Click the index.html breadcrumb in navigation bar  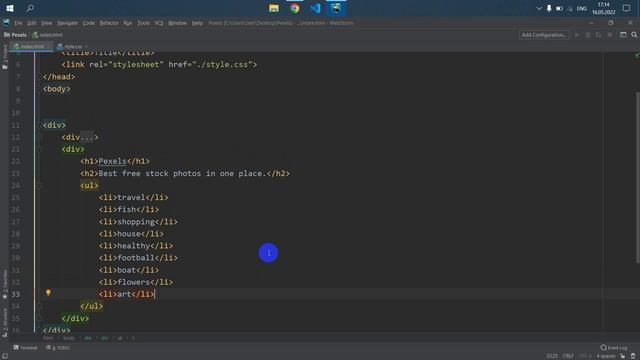[48, 35]
